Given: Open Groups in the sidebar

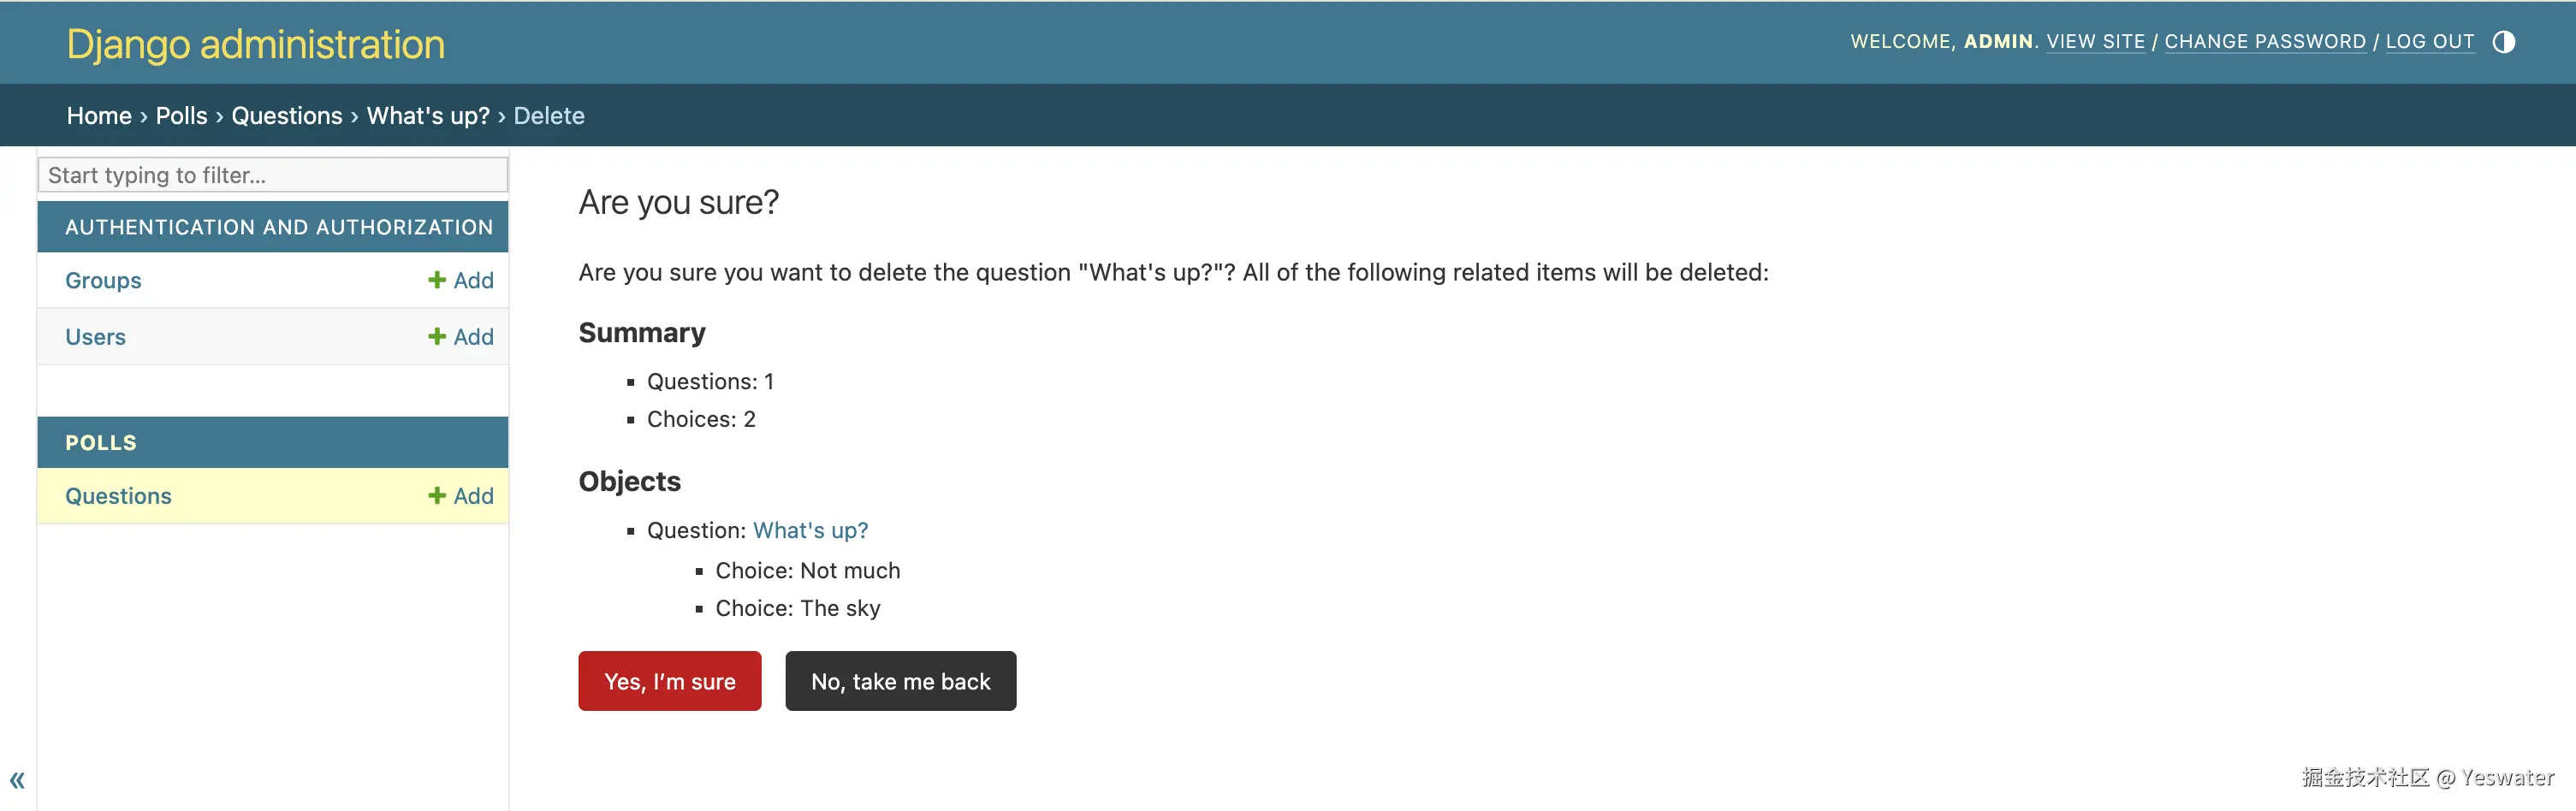Looking at the screenshot, I should click(103, 281).
